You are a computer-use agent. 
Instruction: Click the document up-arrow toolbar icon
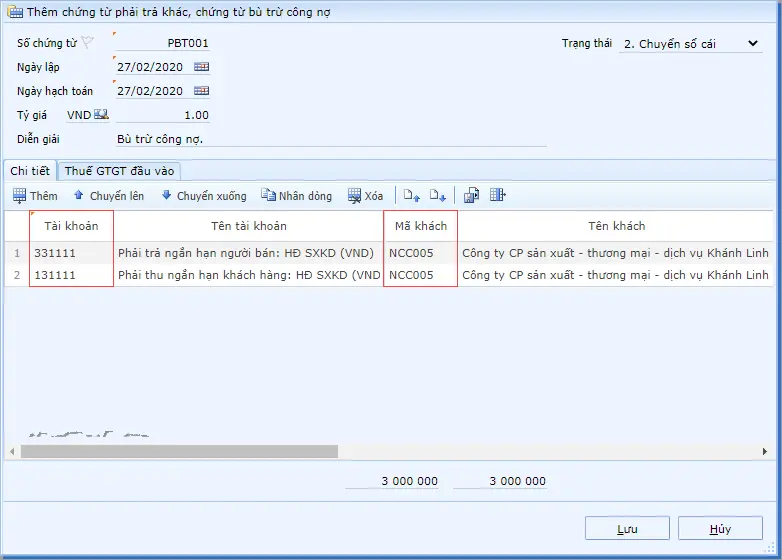[x=412, y=195]
